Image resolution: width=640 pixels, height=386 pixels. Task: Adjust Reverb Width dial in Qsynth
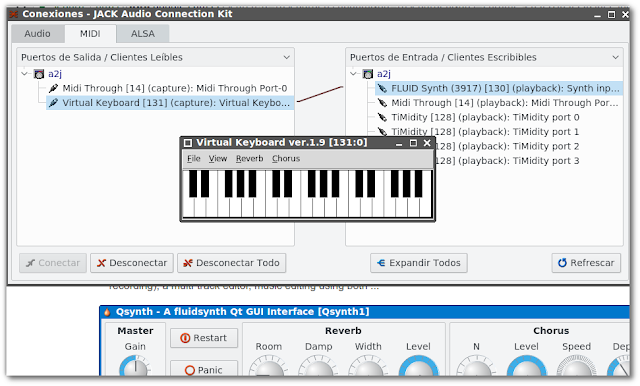coord(368,366)
